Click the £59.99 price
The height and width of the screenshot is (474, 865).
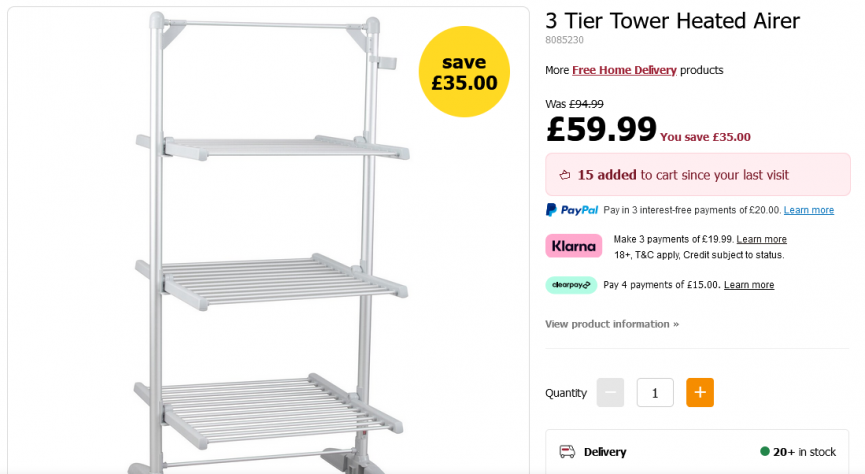pyautogui.click(x=601, y=128)
